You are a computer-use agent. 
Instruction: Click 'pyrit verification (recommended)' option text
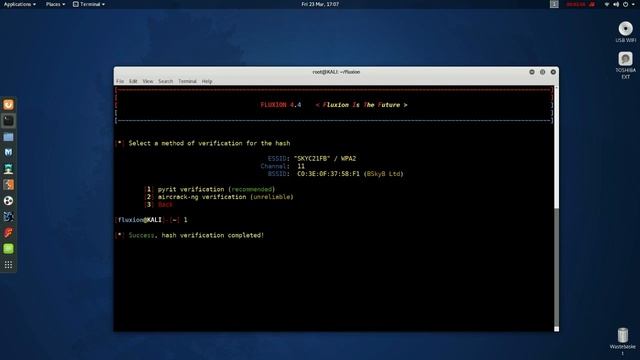tap(216, 189)
